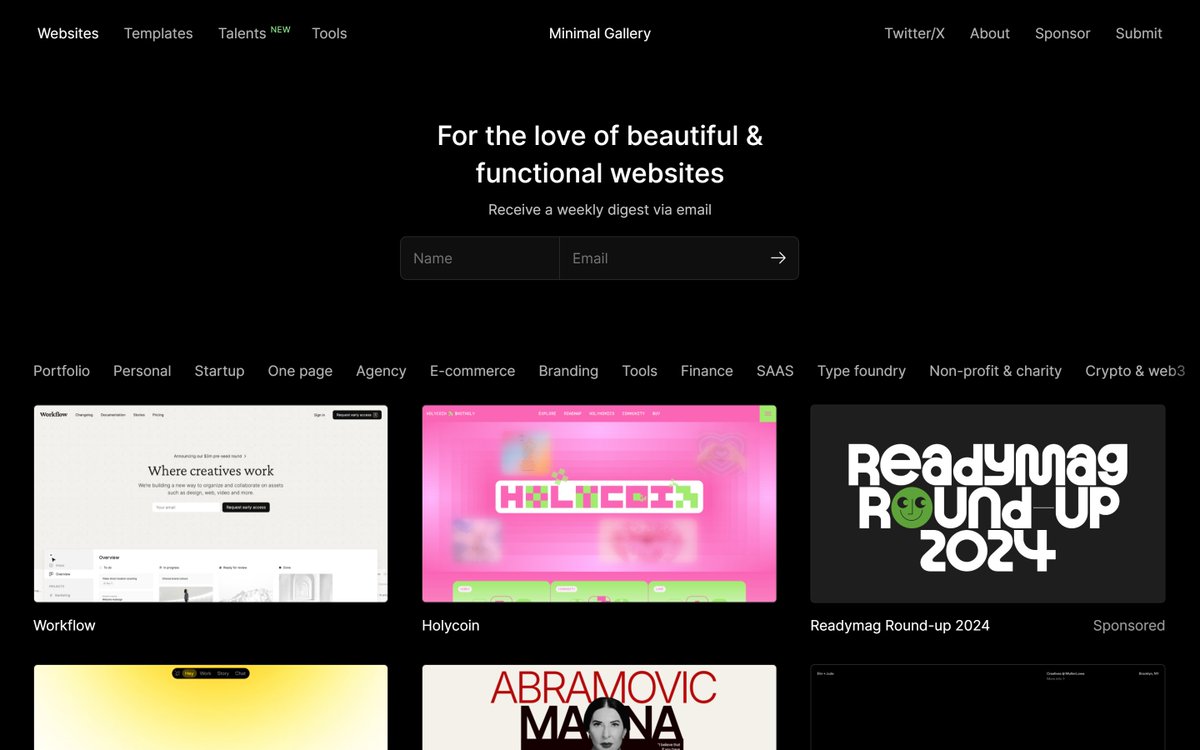This screenshot has width=1200, height=750.
Task: Submit the newsletter form arrow
Action: (778, 258)
